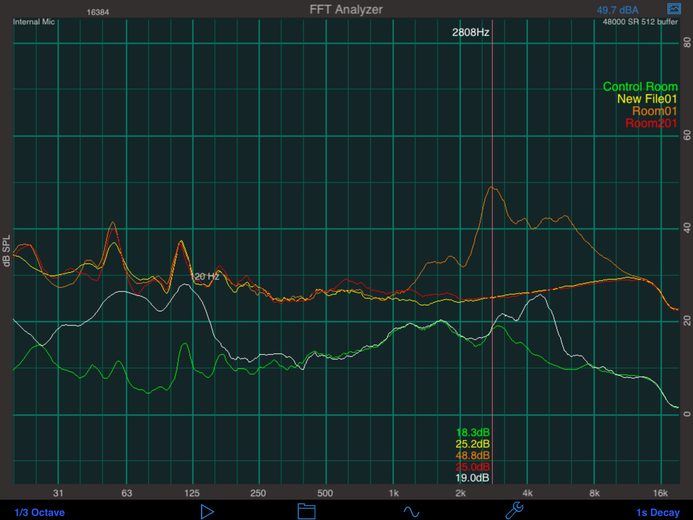Tap the 80 dB scale label
Screen dimensions: 693x520
pyautogui.click(x=687, y=42)
